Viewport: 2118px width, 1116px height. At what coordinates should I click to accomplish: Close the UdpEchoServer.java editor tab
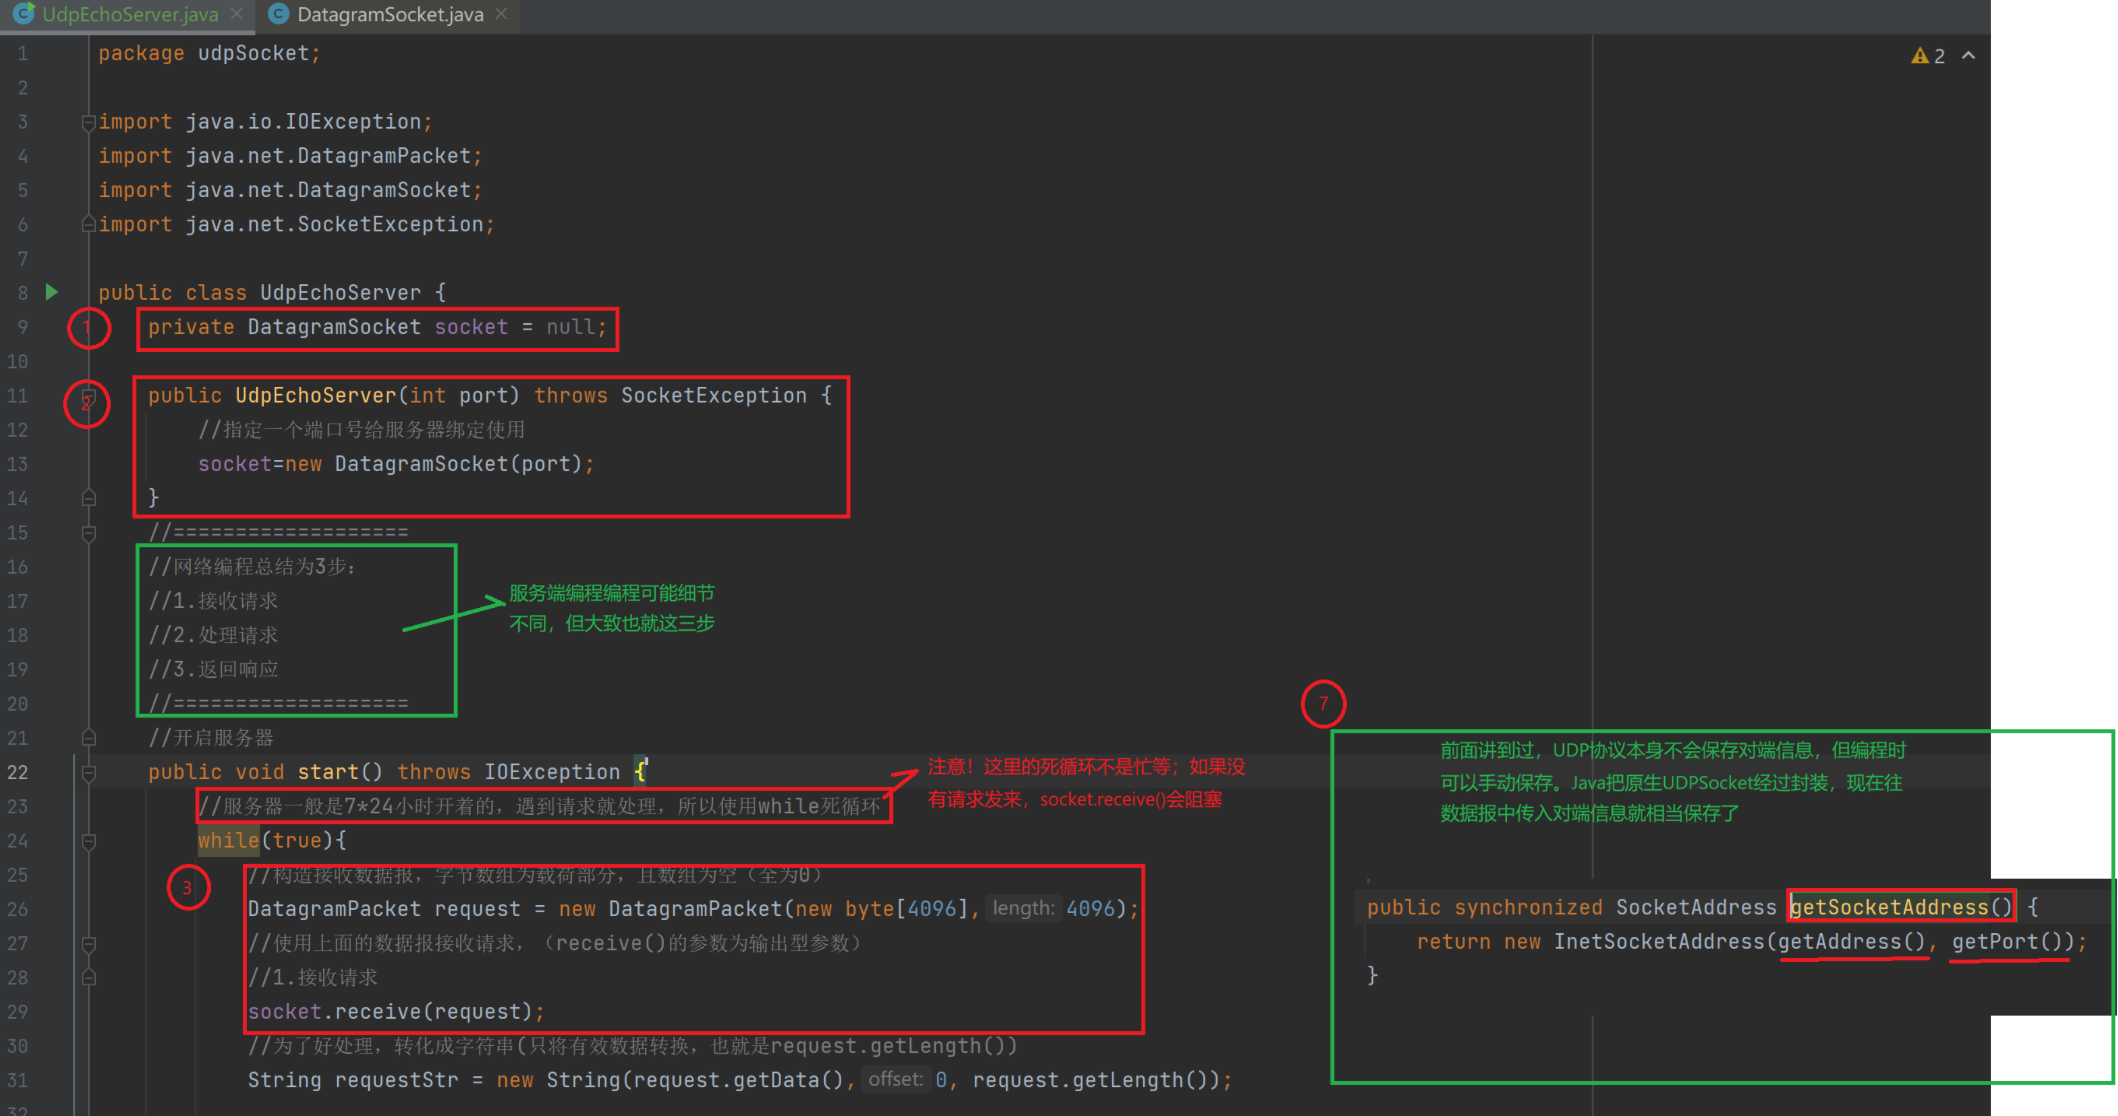[x=237, y=14]
